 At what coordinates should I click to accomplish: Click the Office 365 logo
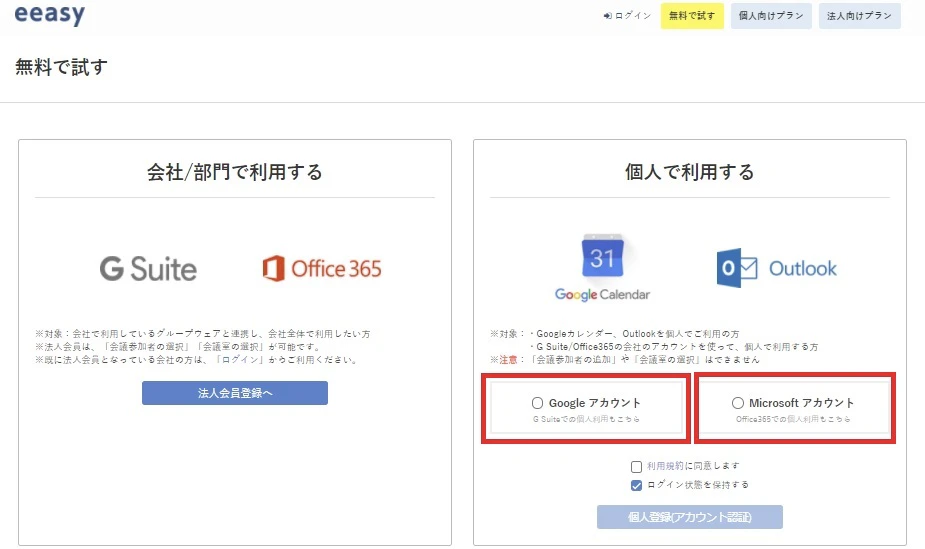point(321,269)
